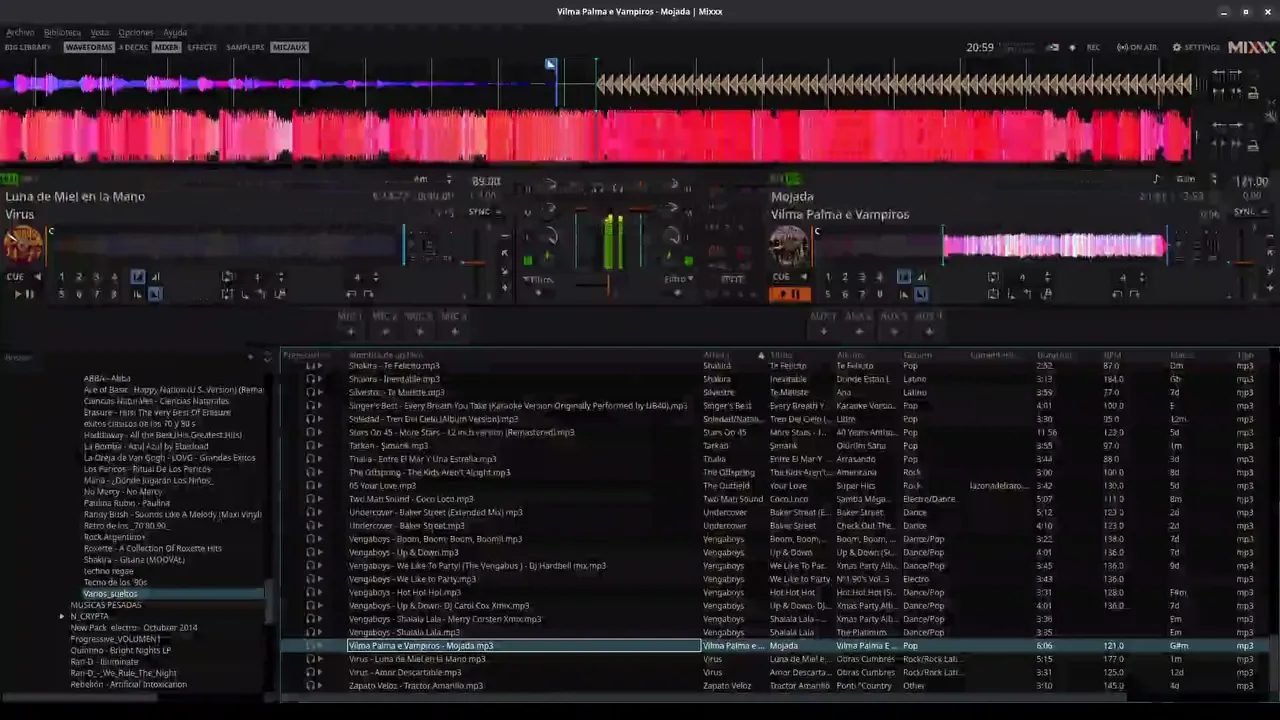Viewport: 1280px width, 720px height.
Task: Toggle the BIG LIBRARY view
Action: point(27,47)
